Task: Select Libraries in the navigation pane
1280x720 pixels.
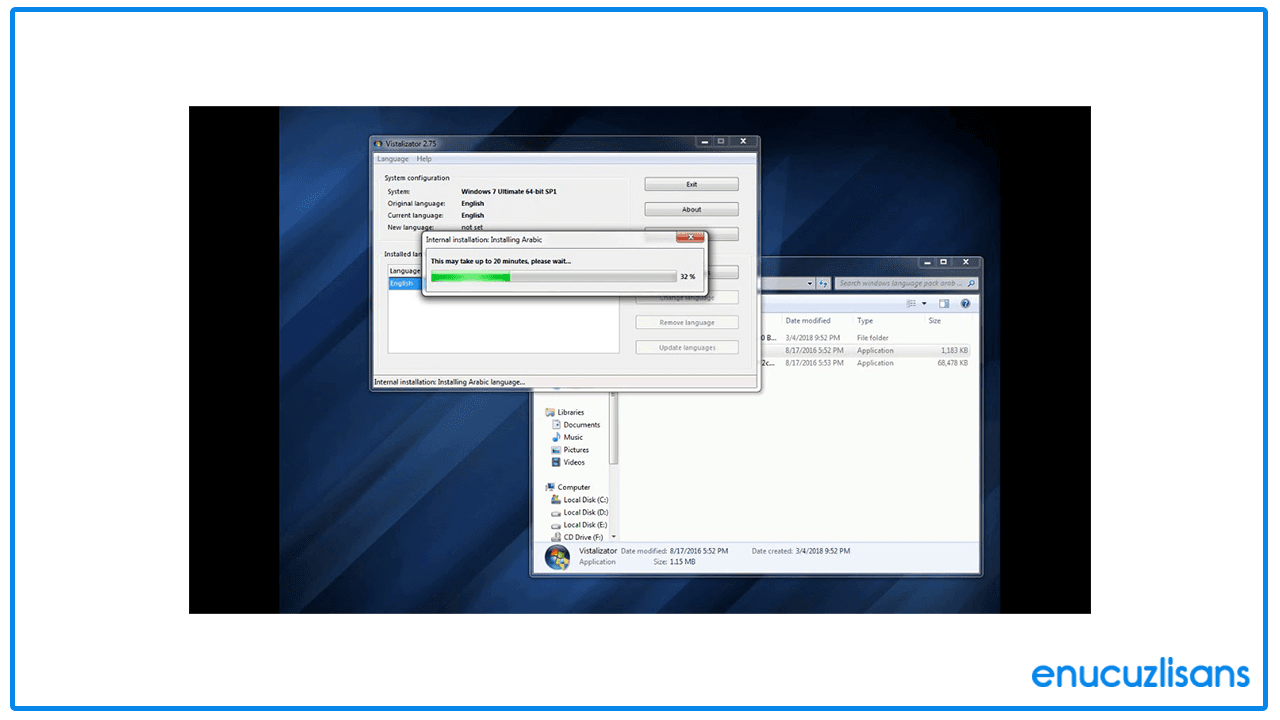Action: (x=571, y=412)
